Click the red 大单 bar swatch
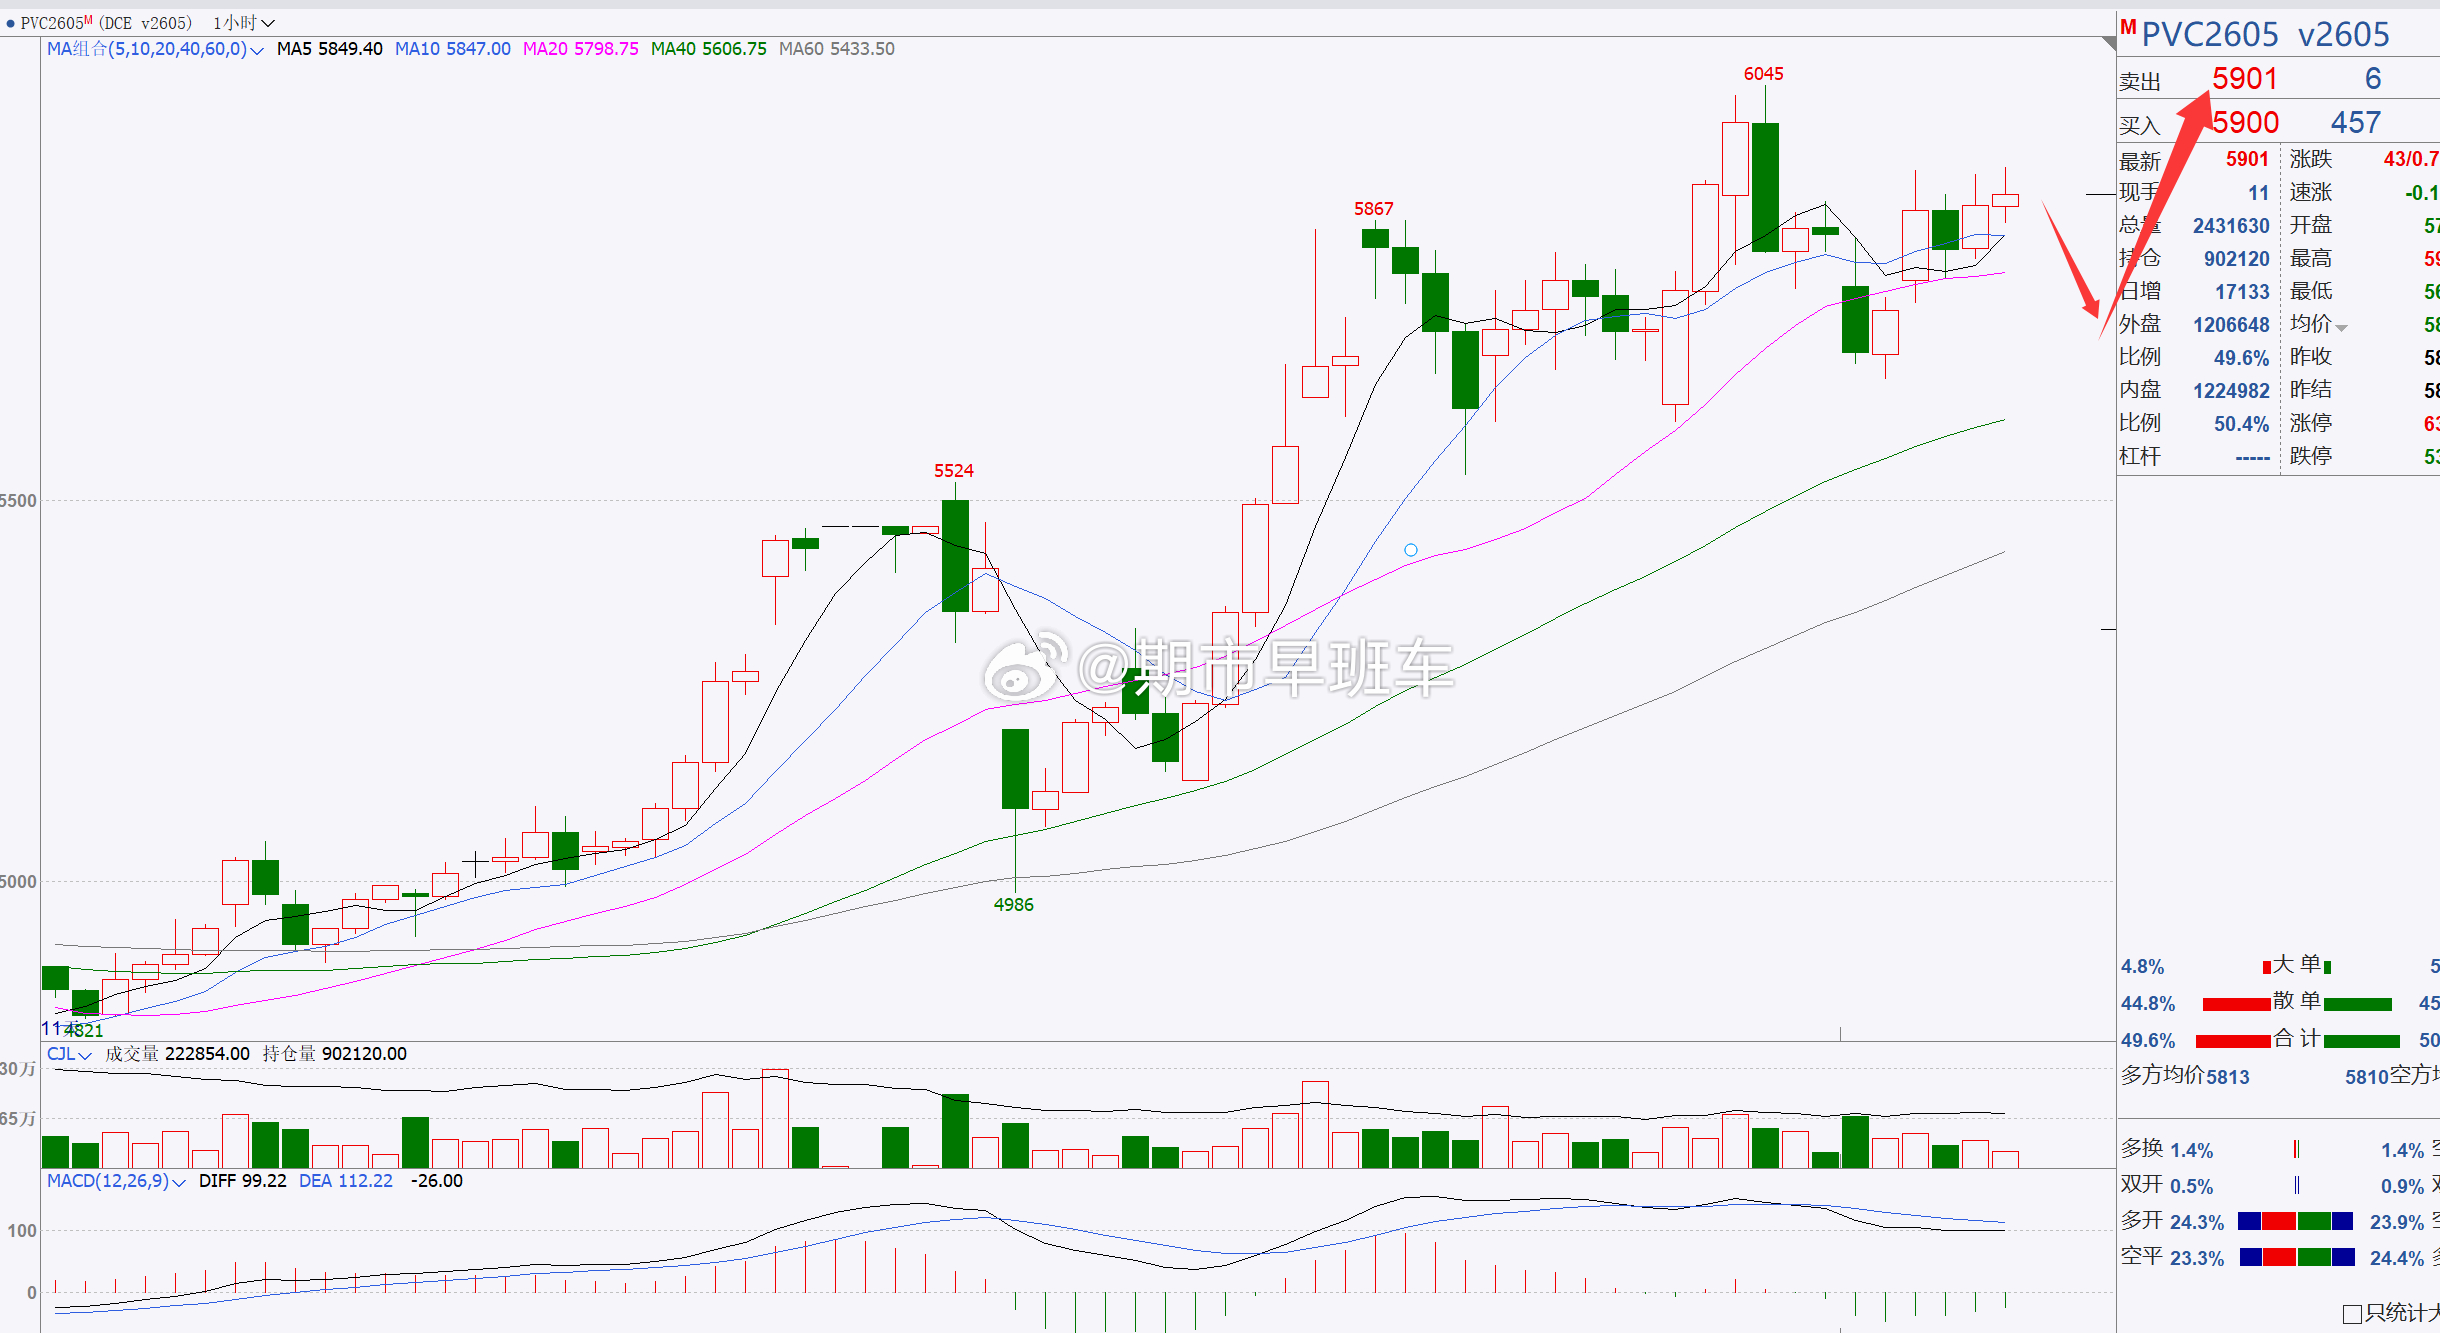The width and height of the screenshot is (2440, 1333). (x=2267, y=966)
